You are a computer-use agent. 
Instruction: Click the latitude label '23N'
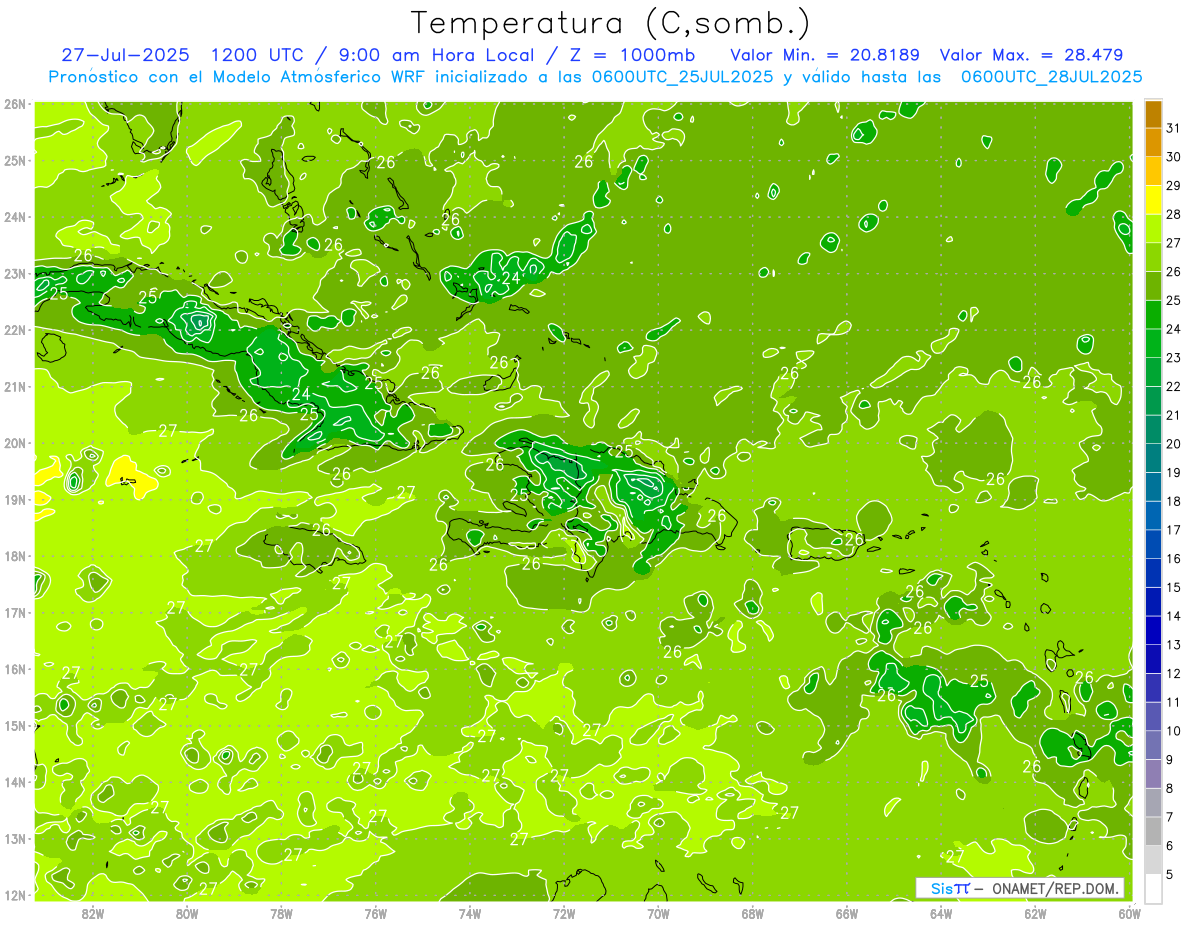[x=15, y=273]
